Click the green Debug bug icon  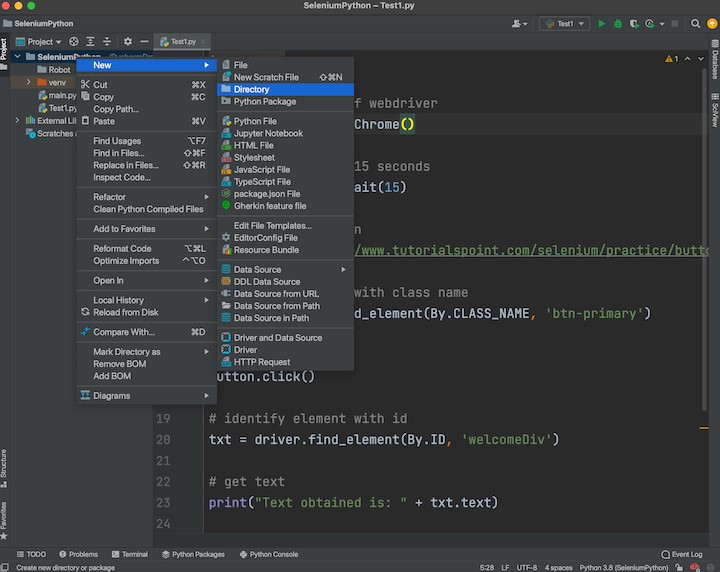(x=618, y=23)
